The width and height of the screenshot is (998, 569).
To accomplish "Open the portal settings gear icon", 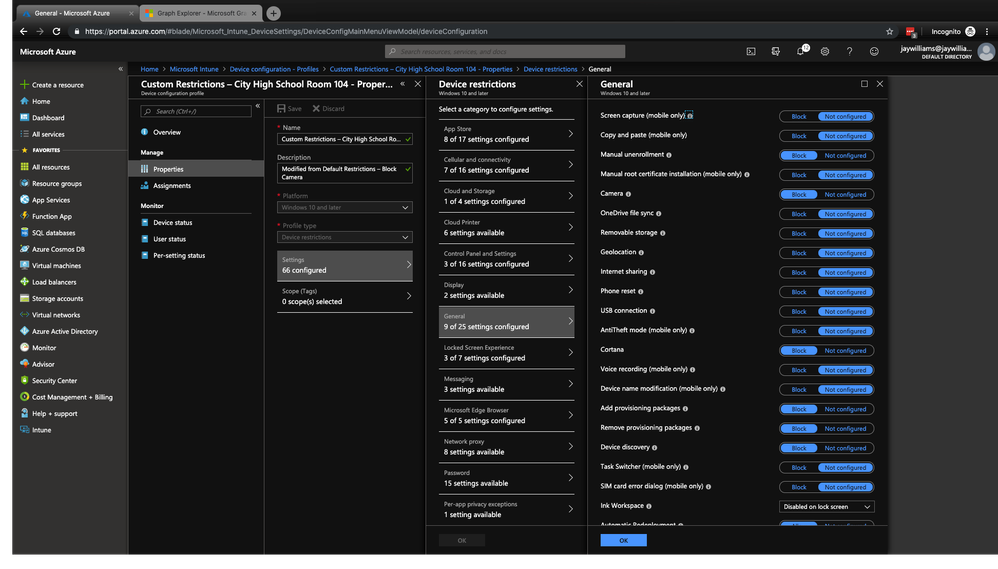I will 825,52.
